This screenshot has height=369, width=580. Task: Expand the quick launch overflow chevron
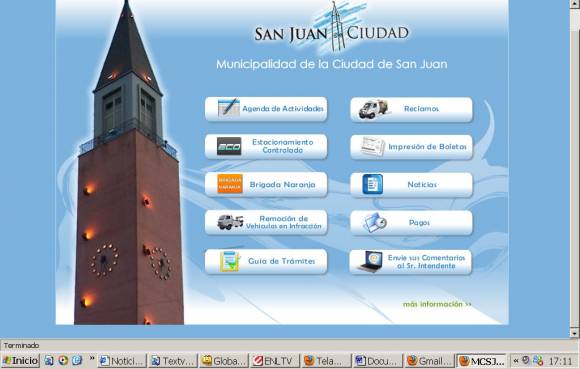pyautogui.click(x=91, y=358)
